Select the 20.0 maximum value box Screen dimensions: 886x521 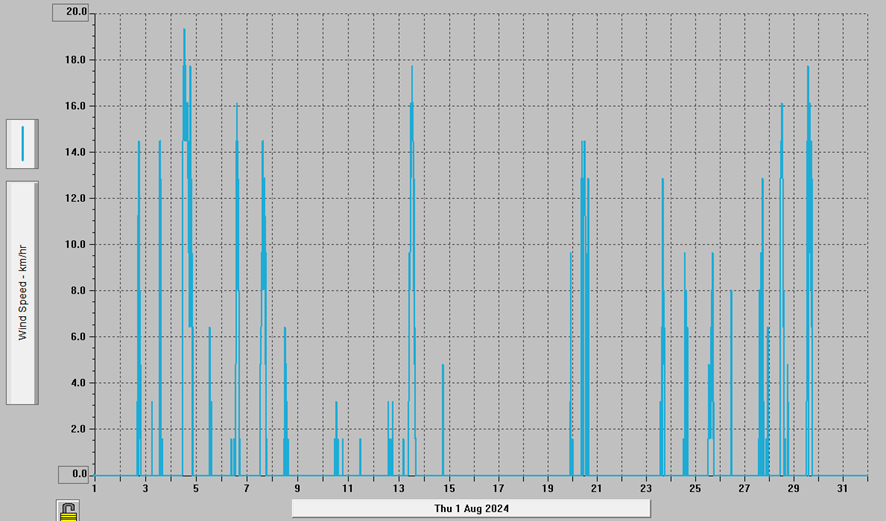pyautogui.click(x=76, y=12)
